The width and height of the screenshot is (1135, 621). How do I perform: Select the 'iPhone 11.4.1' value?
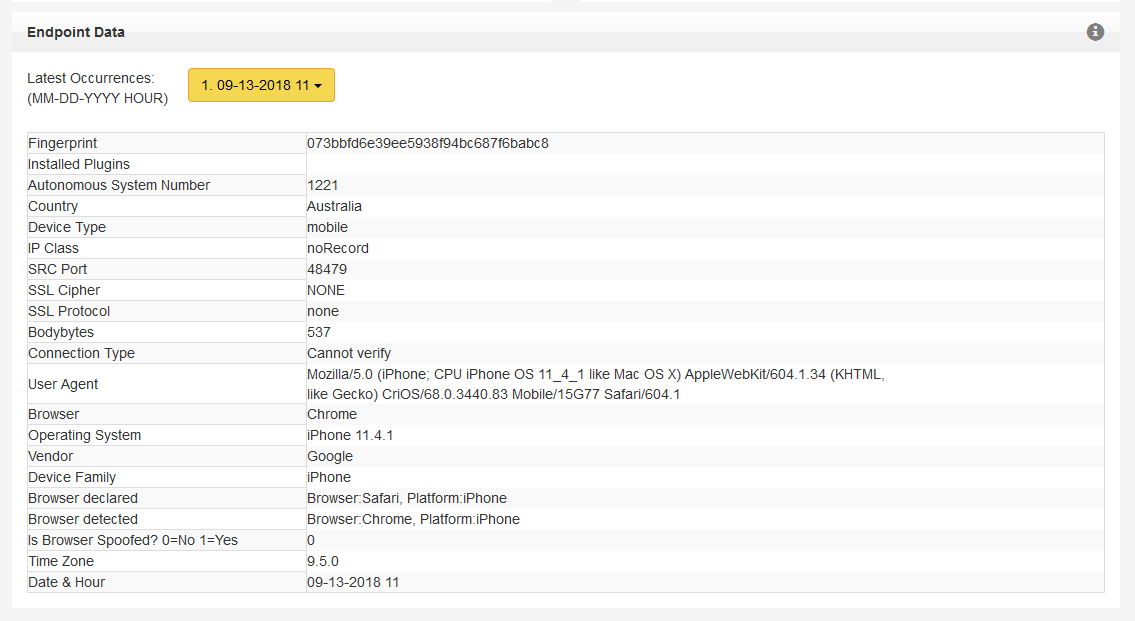tap(350, 435)
